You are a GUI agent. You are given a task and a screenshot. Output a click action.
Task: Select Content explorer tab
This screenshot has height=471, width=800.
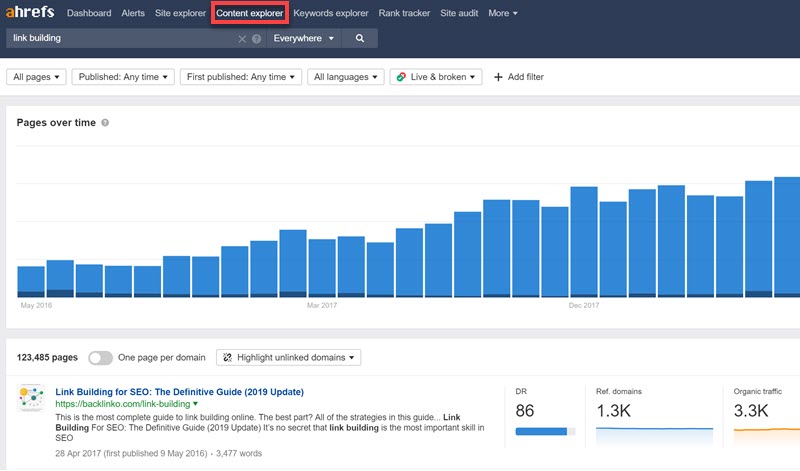coord(249,13)
